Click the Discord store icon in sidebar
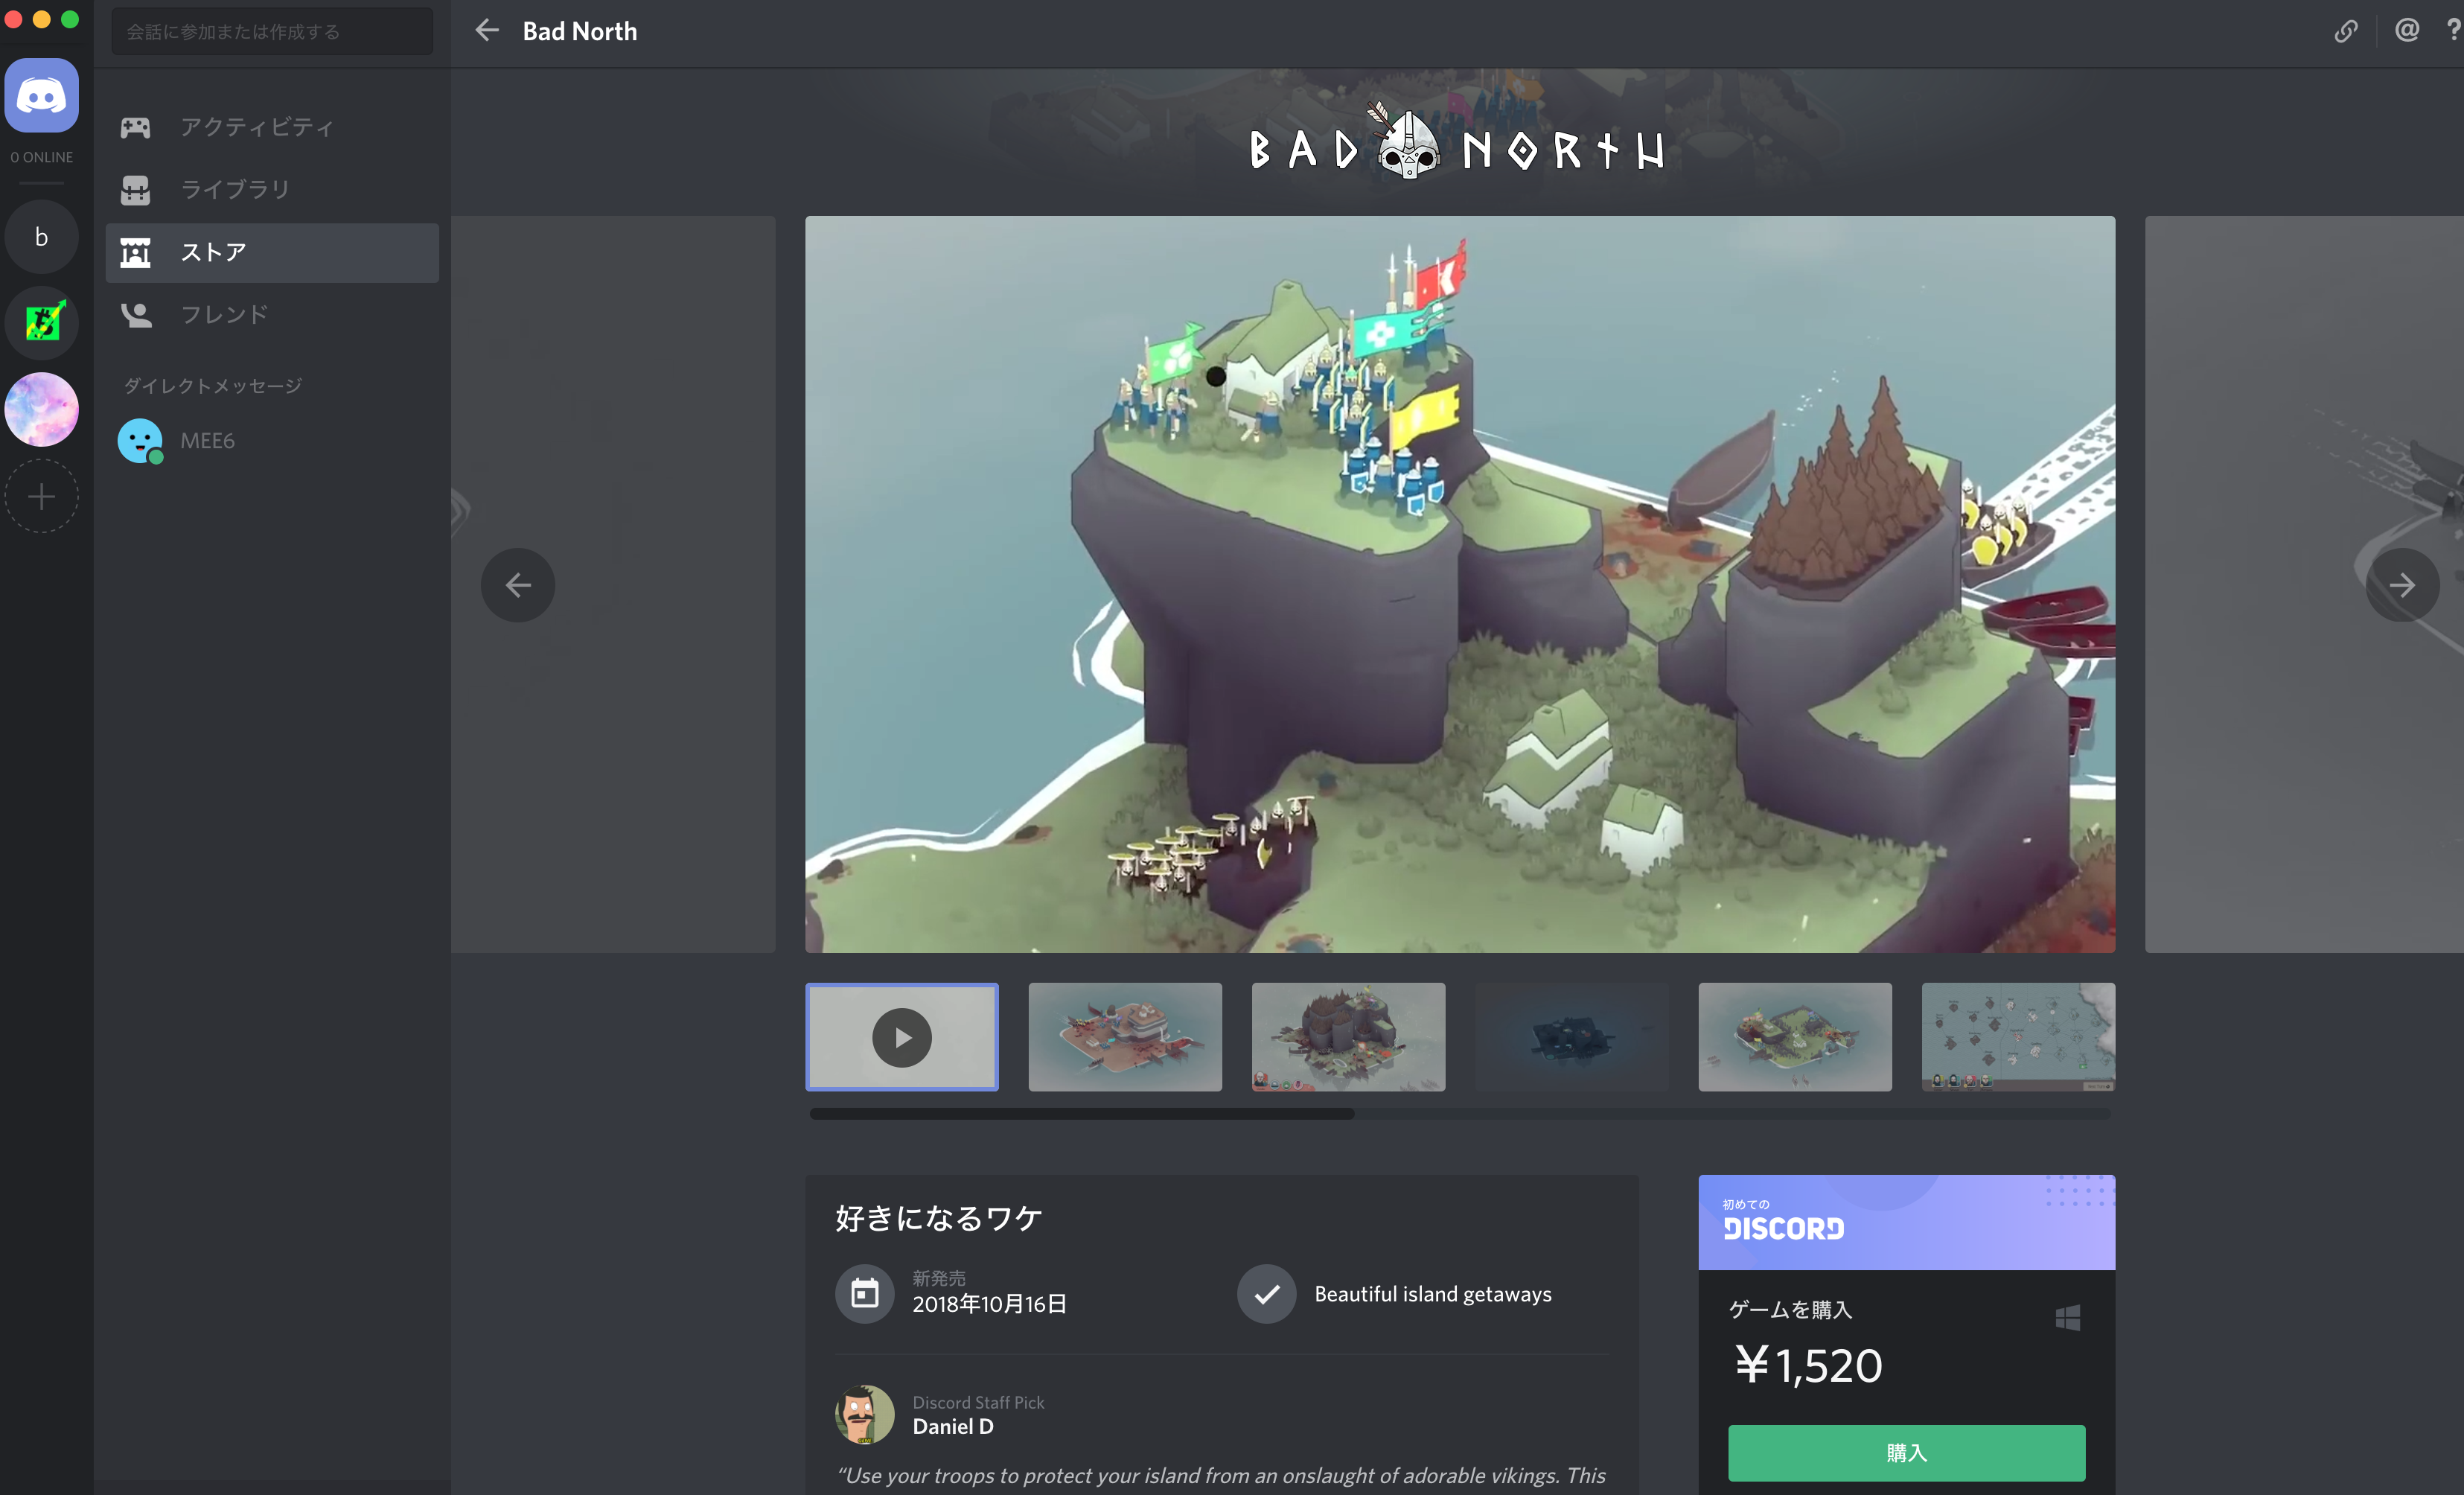 click(139, 252)
